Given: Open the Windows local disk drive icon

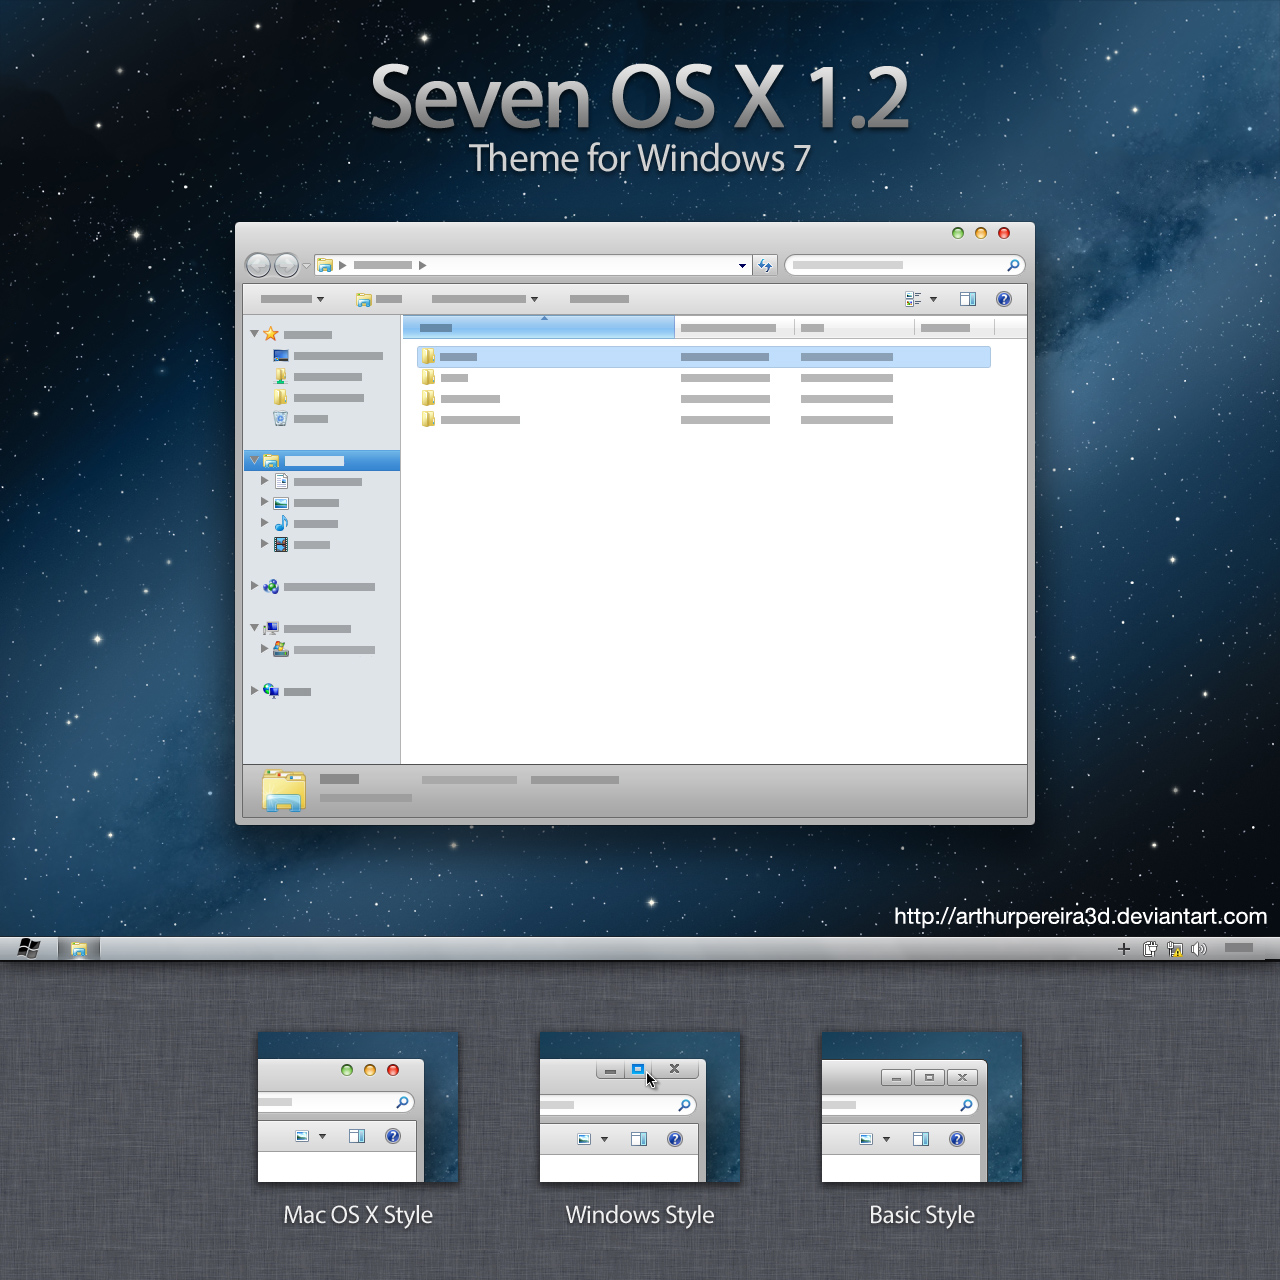Looking at the screenshot, I should 281,649.
